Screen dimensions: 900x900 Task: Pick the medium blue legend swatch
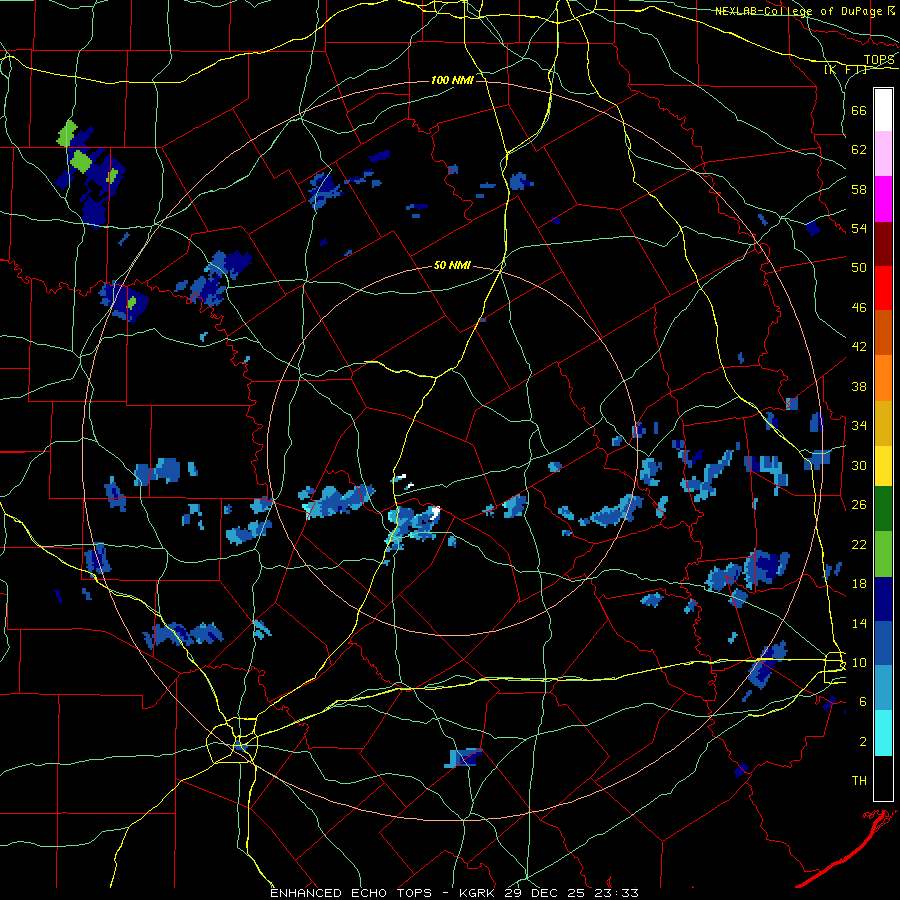coord(883,644)
